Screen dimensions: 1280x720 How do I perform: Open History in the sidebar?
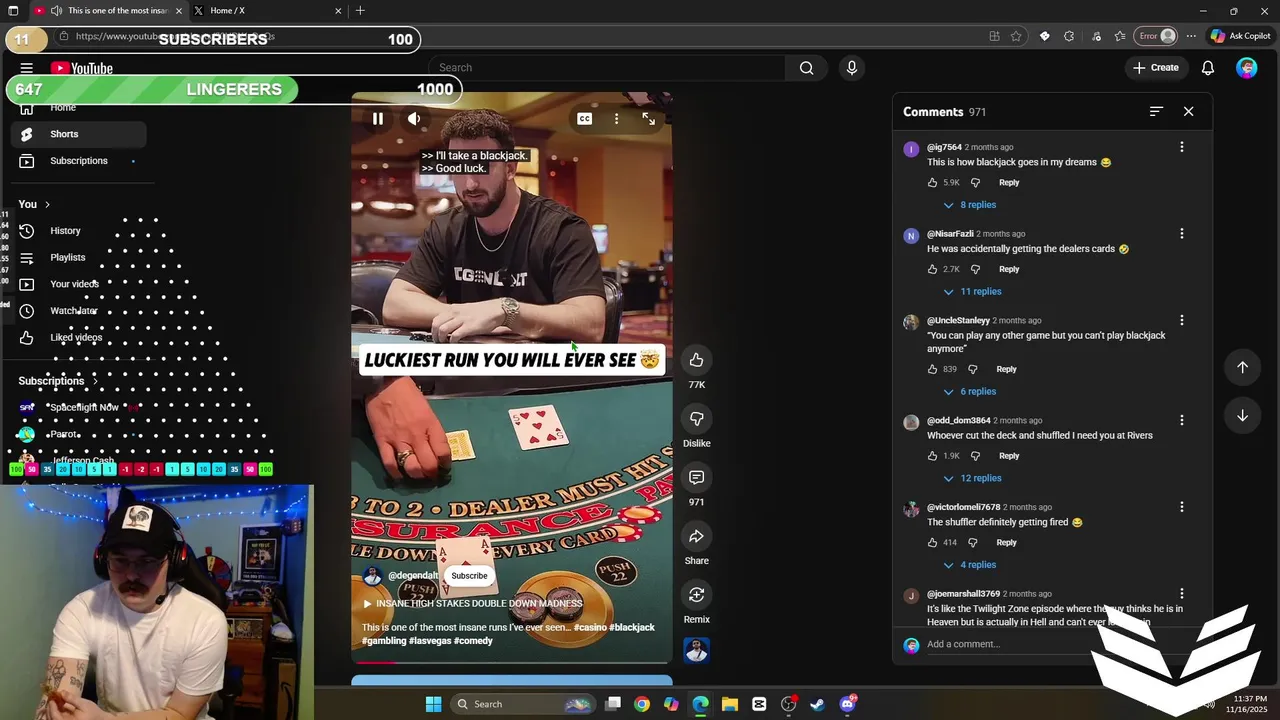point(78,231)
